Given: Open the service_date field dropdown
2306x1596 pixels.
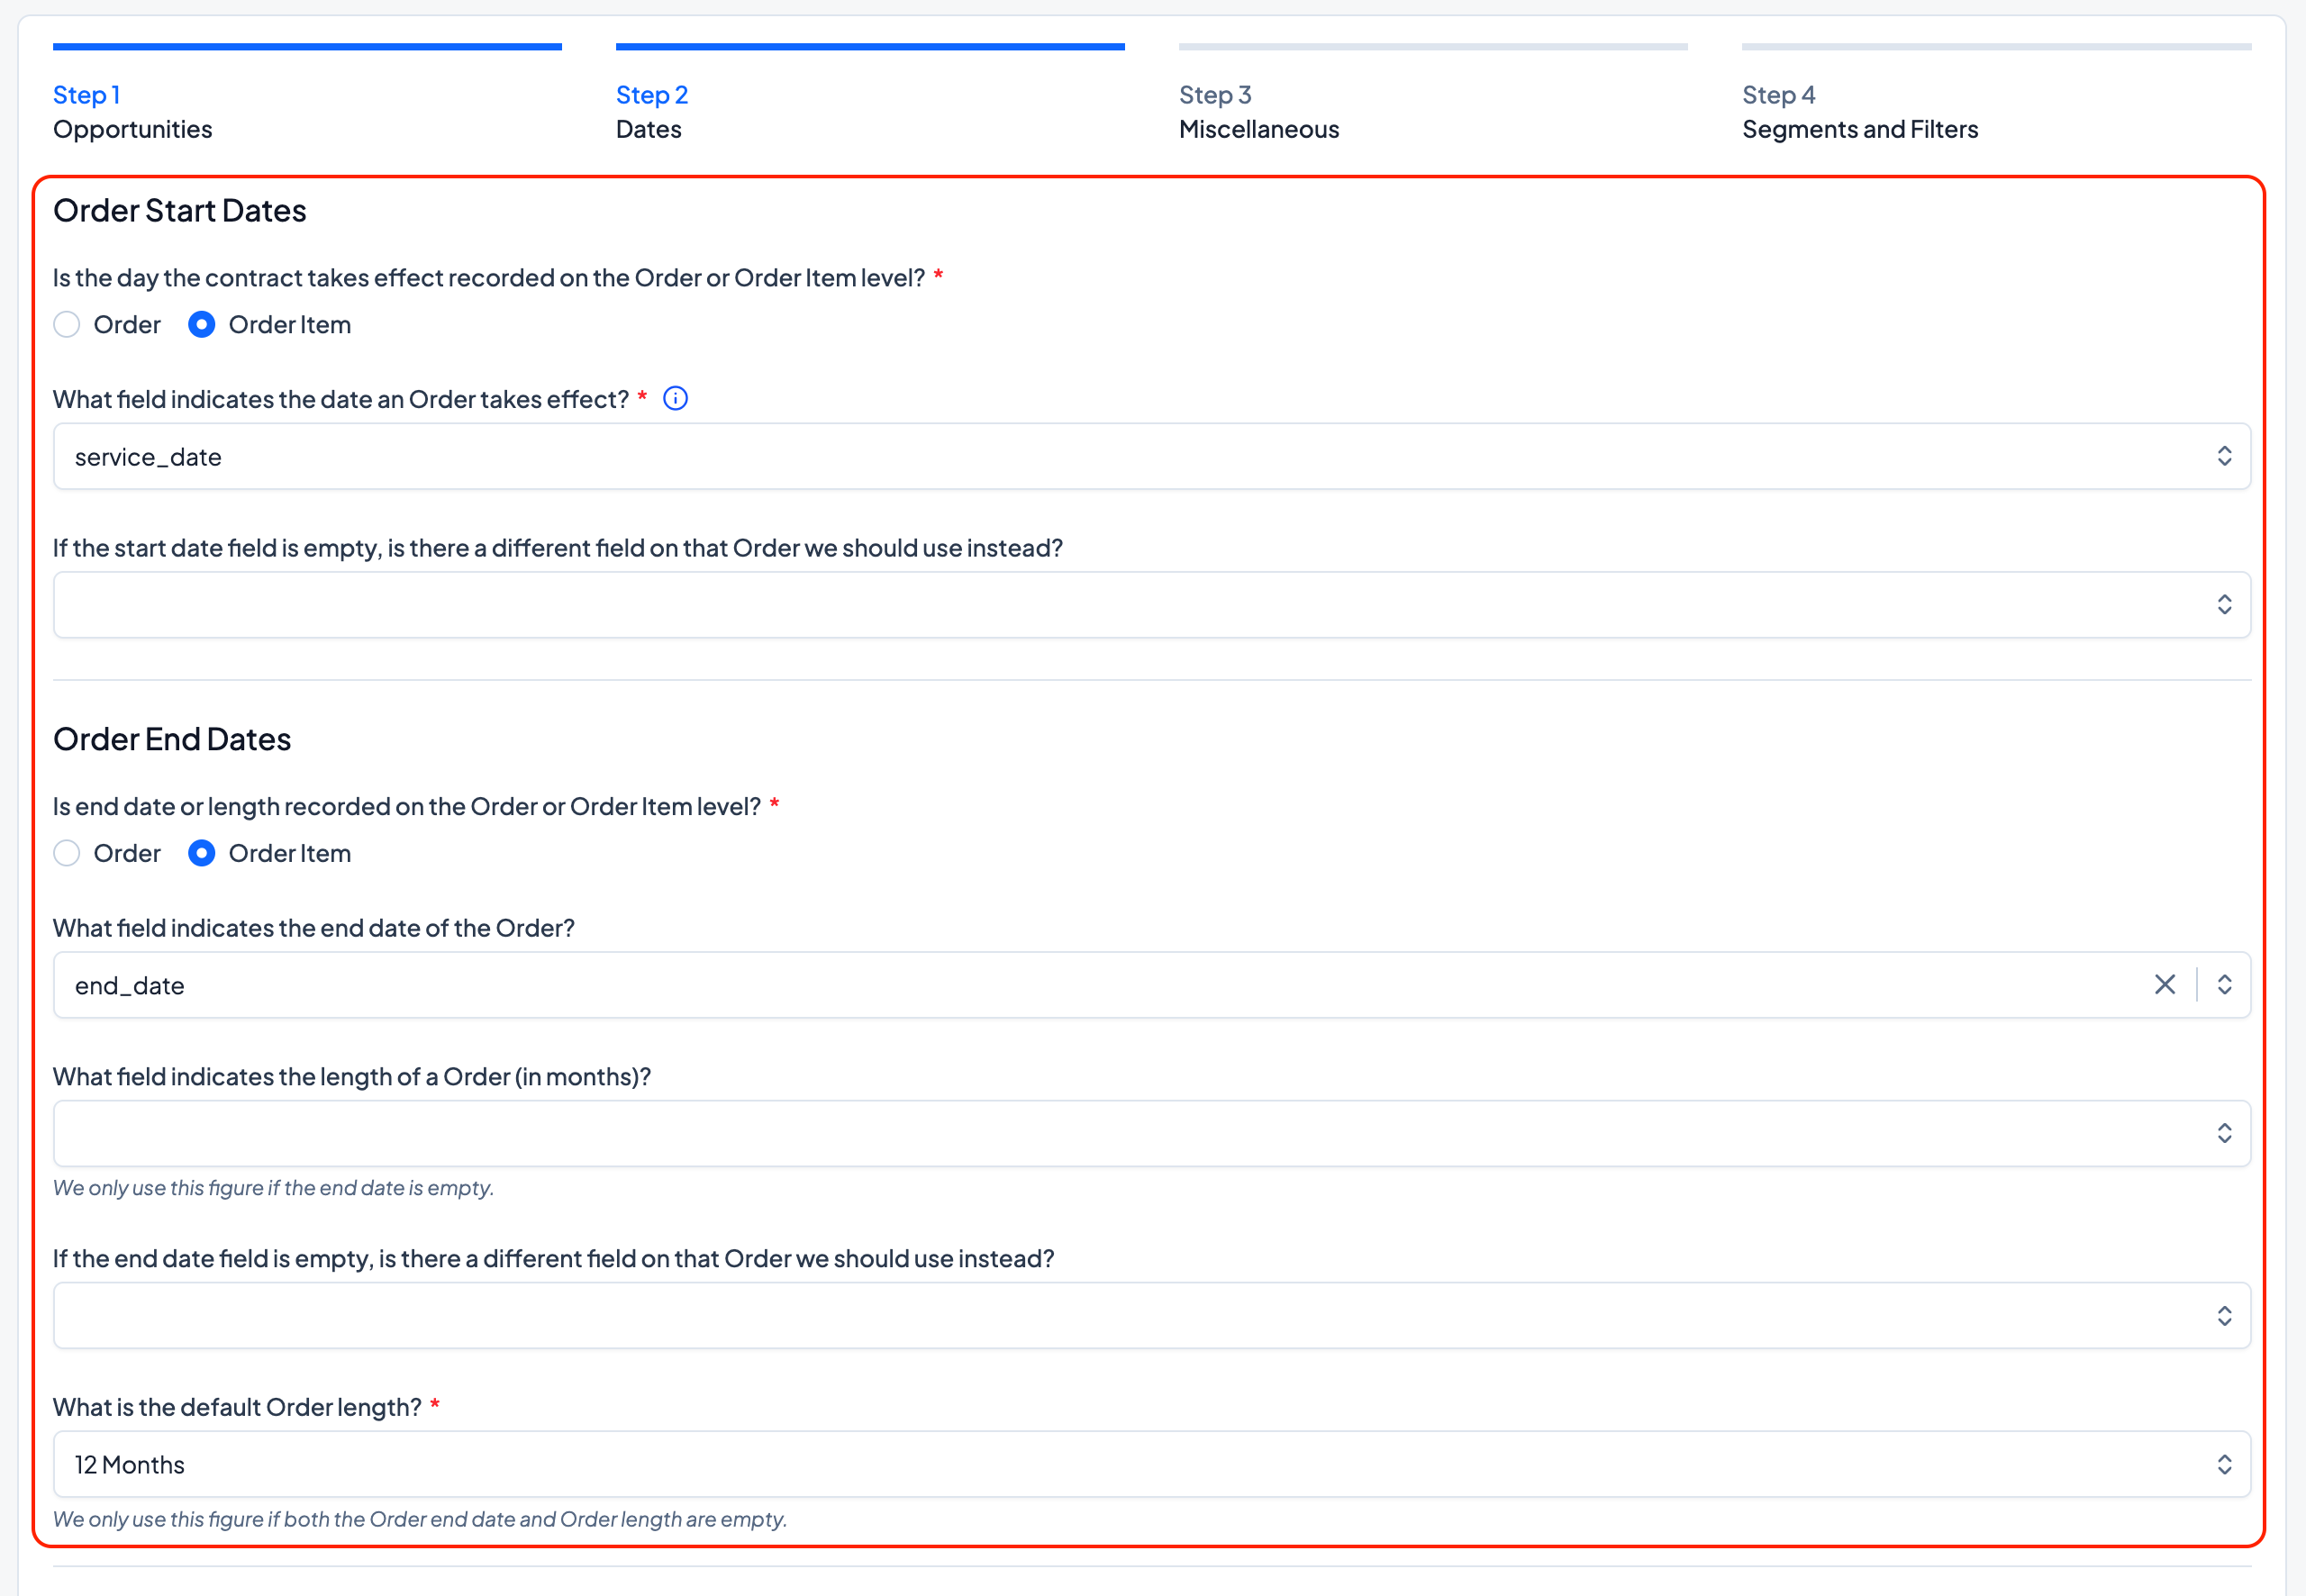Looking at the screenshot, I should click(1100, 457).
